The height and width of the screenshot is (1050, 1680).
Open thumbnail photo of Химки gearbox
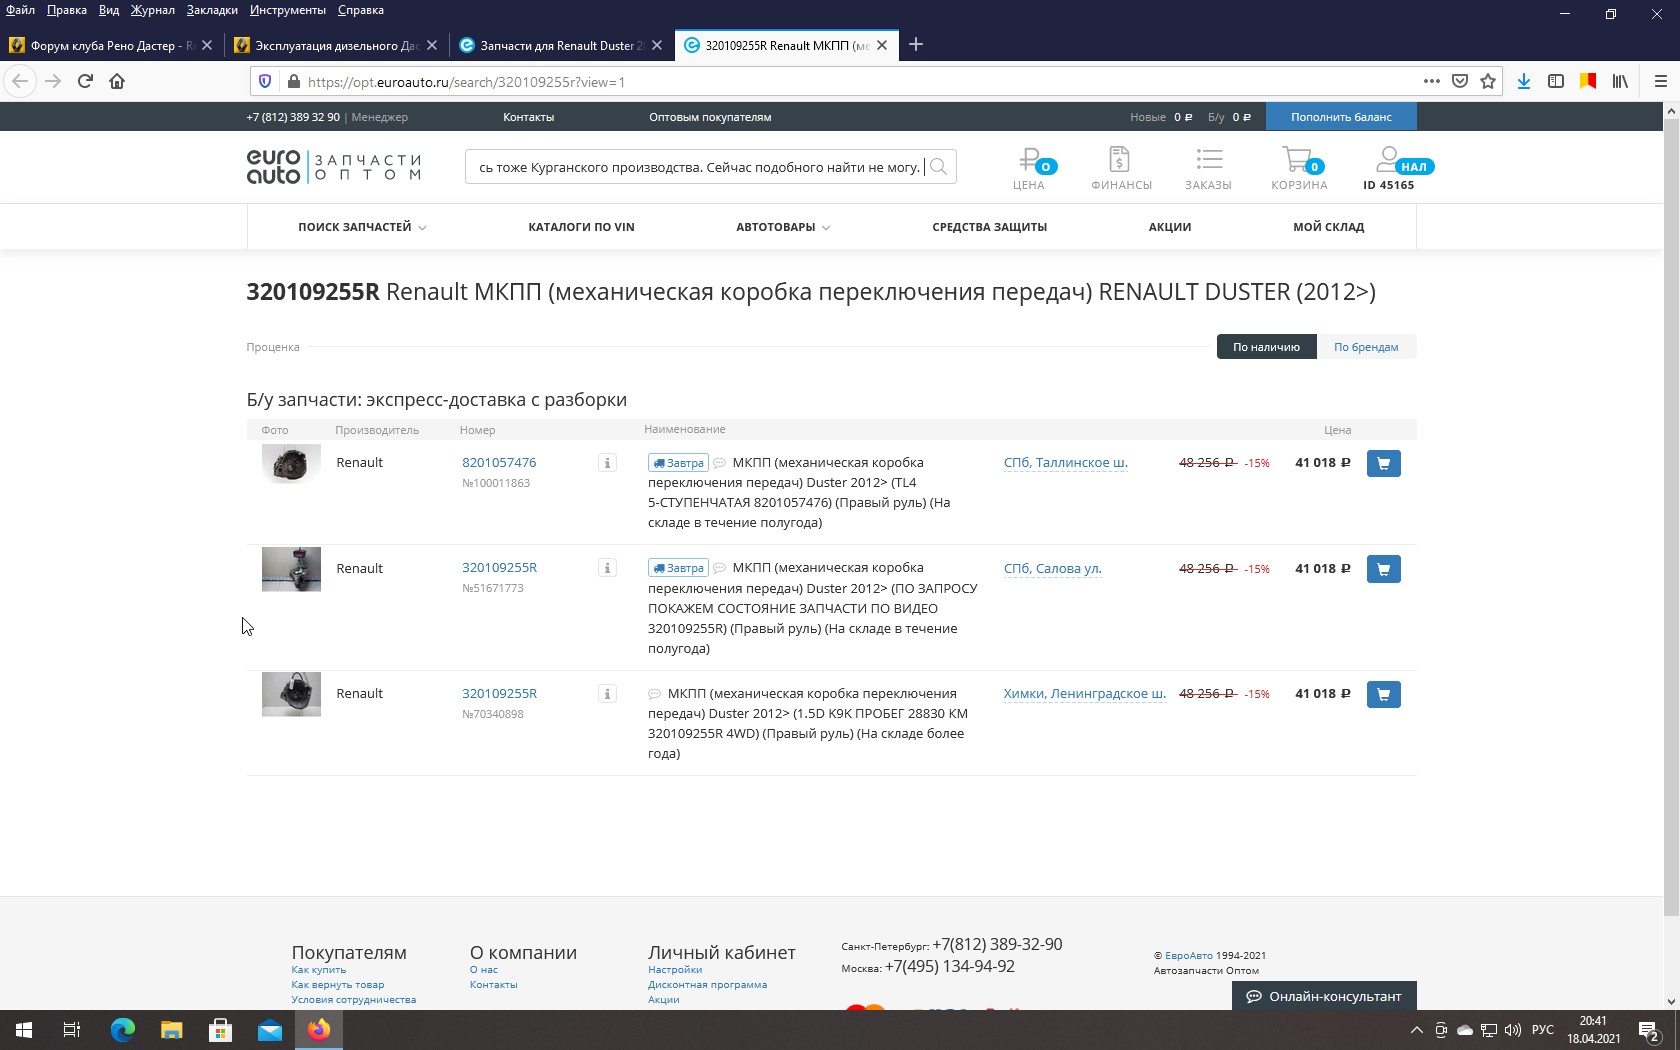(x=291, y=694)
